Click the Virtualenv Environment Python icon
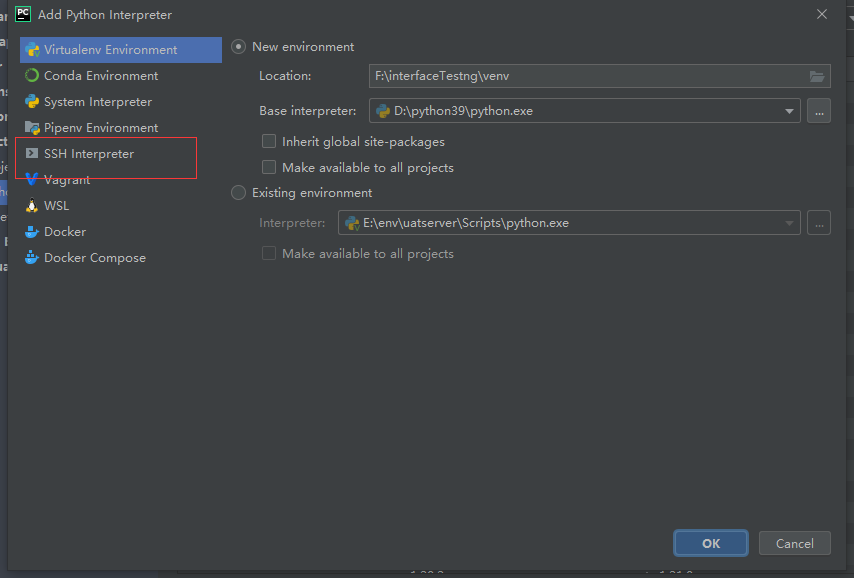Viewport: 854px width, 578px height. (32, 50)
